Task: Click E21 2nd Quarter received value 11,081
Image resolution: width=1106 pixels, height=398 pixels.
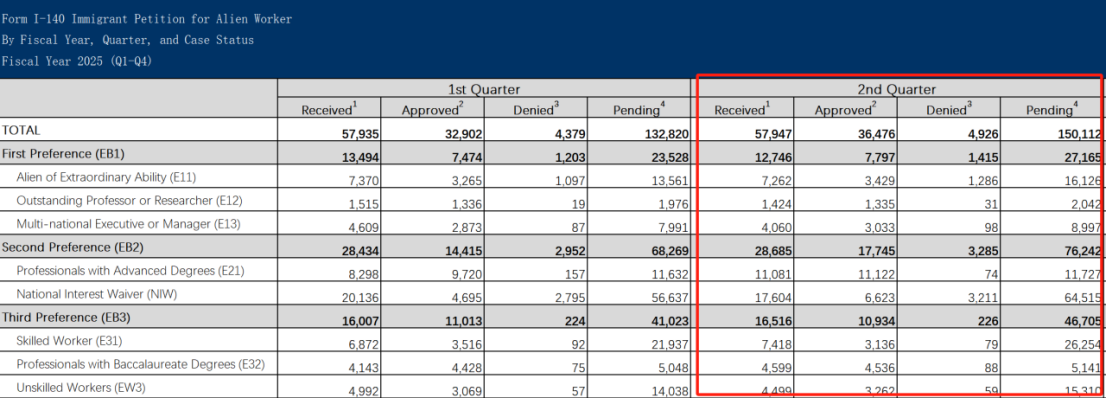Action: [x=773, y=274]
